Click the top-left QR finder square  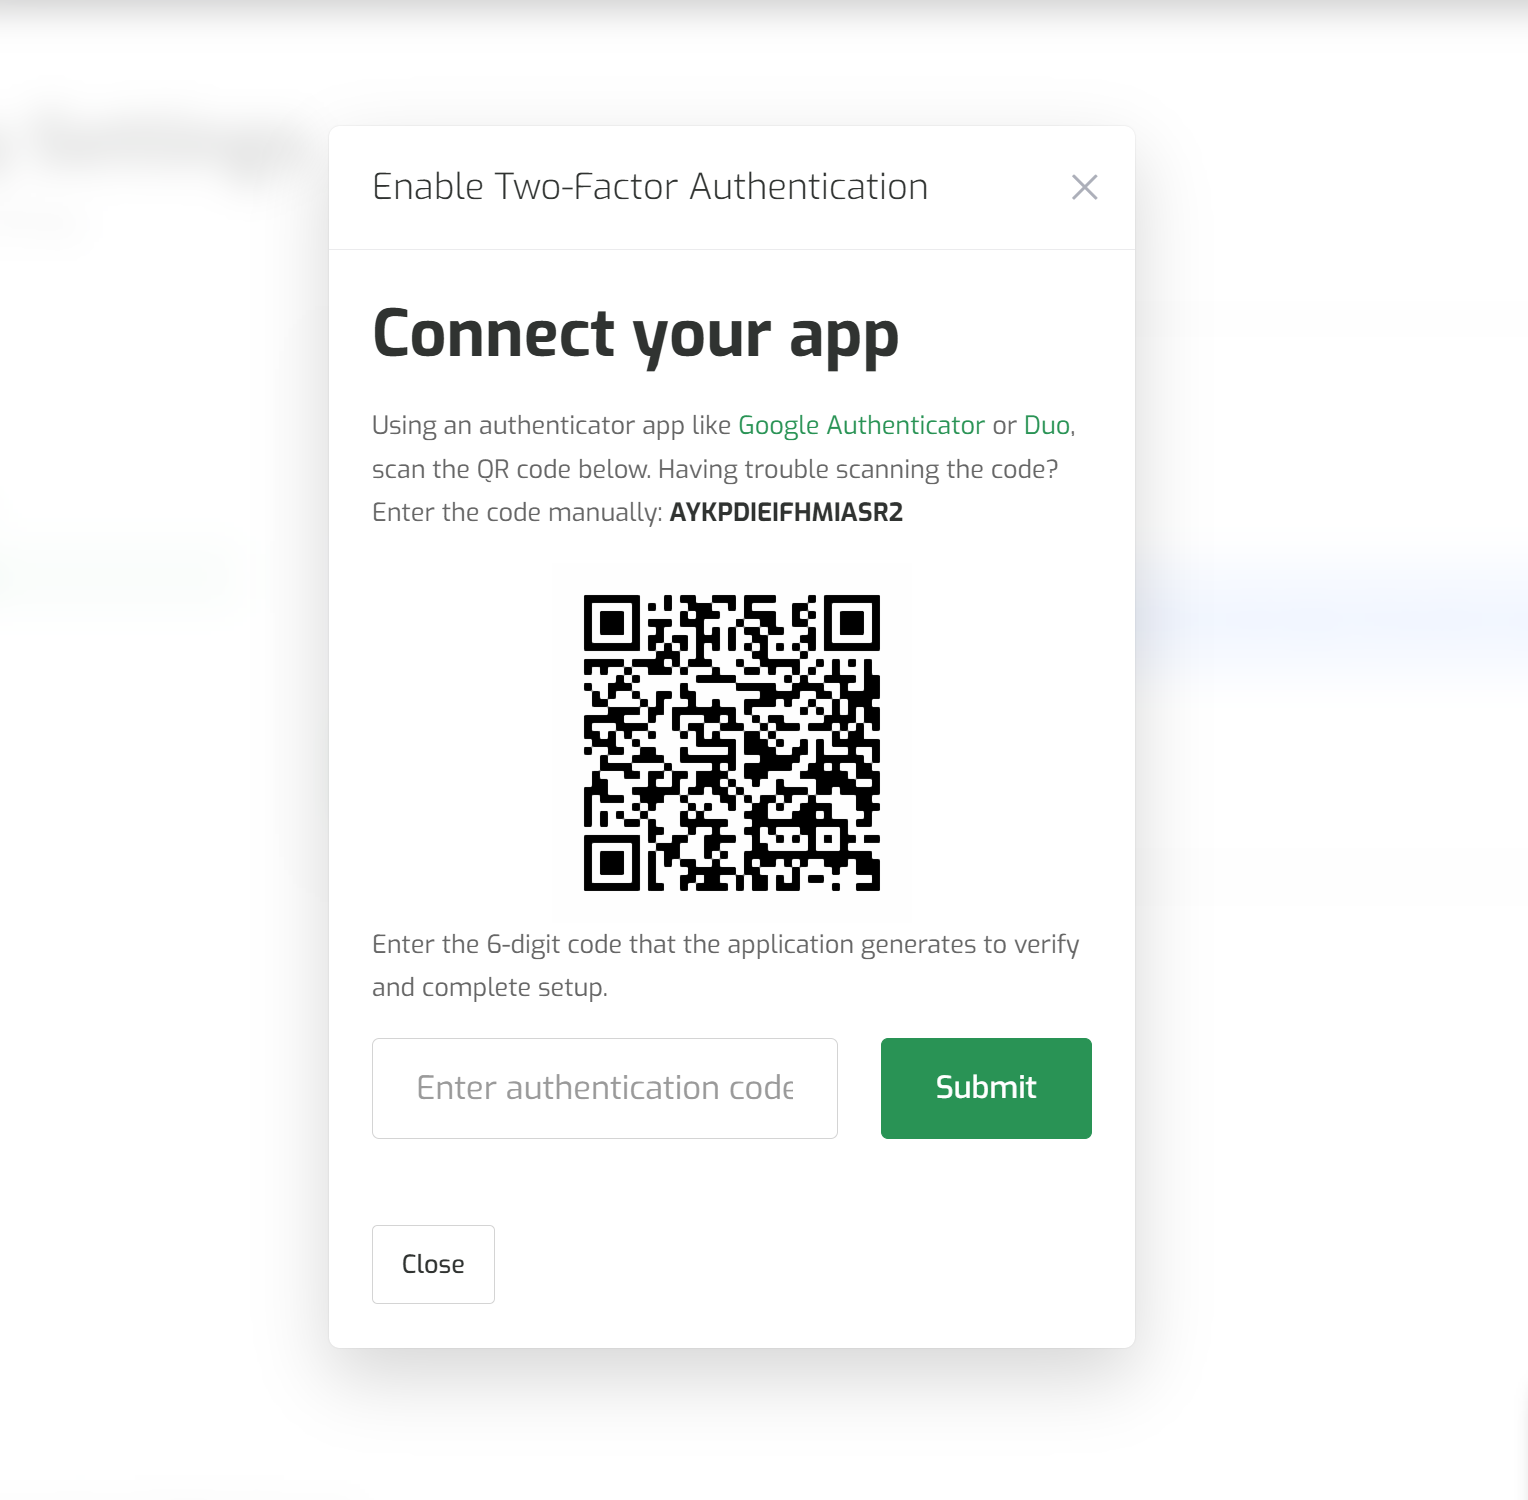coord(612,623)
